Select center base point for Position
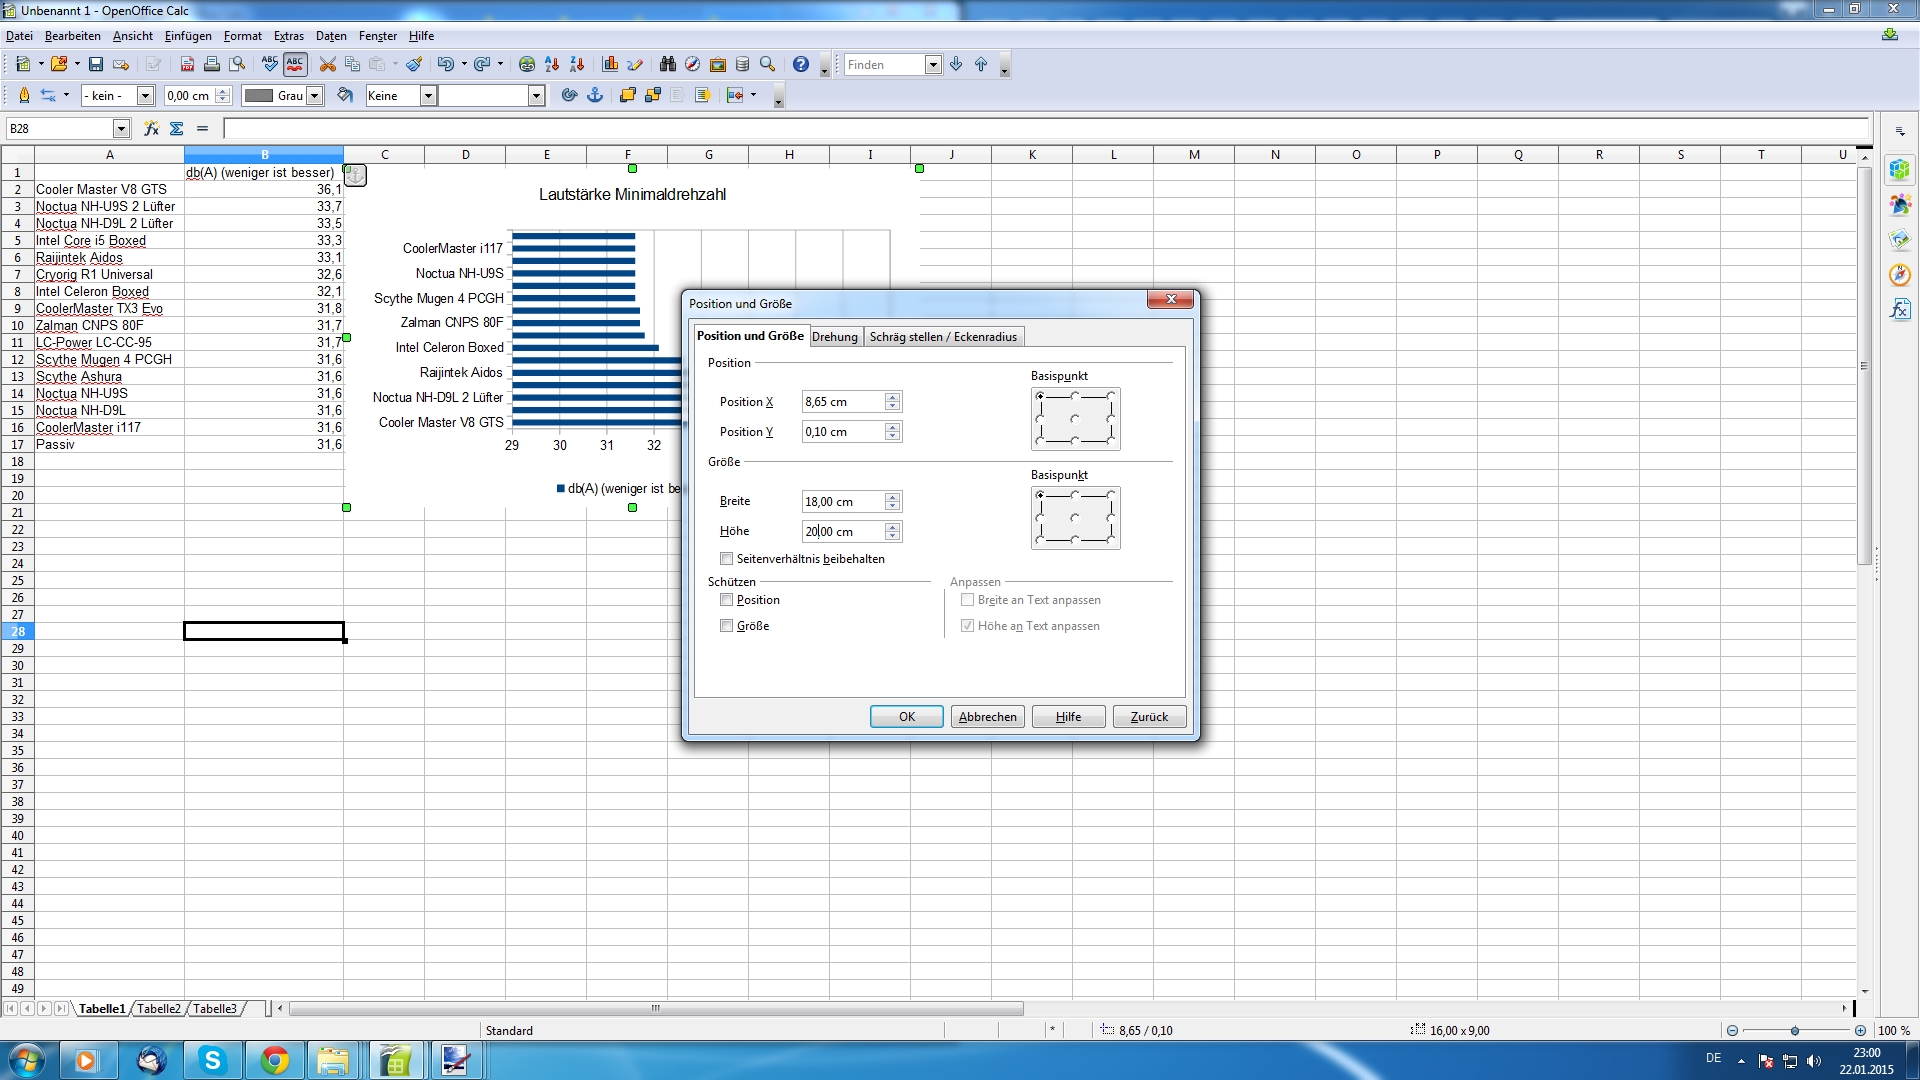The height and width of the screenshot is (1080, 1920). pos(1075,419)
